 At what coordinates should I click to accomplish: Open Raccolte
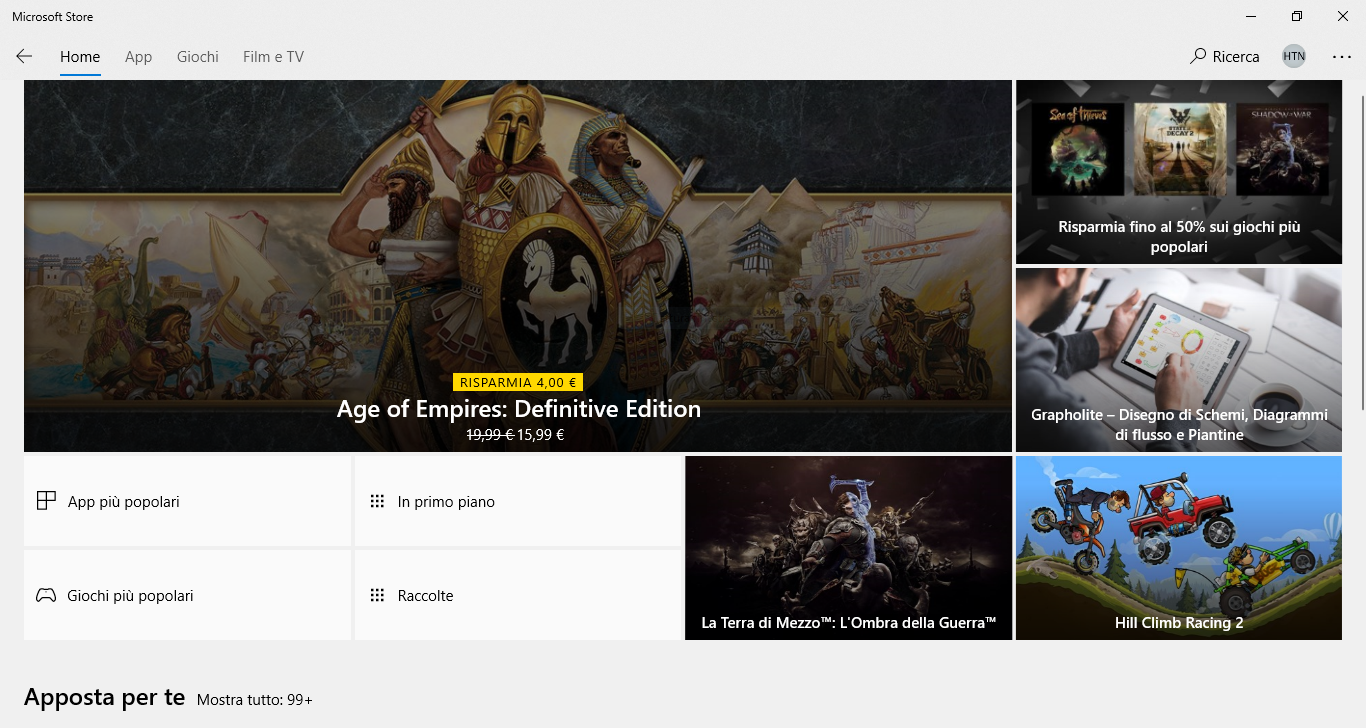pos(518,595)
